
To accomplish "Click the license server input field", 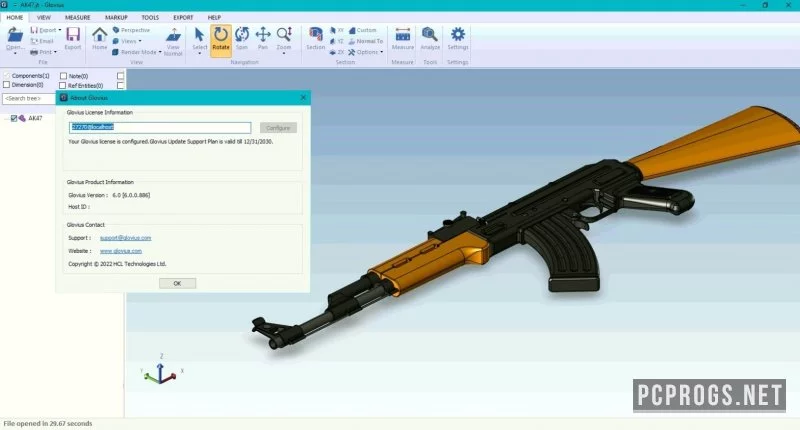I will pos(160,128).
